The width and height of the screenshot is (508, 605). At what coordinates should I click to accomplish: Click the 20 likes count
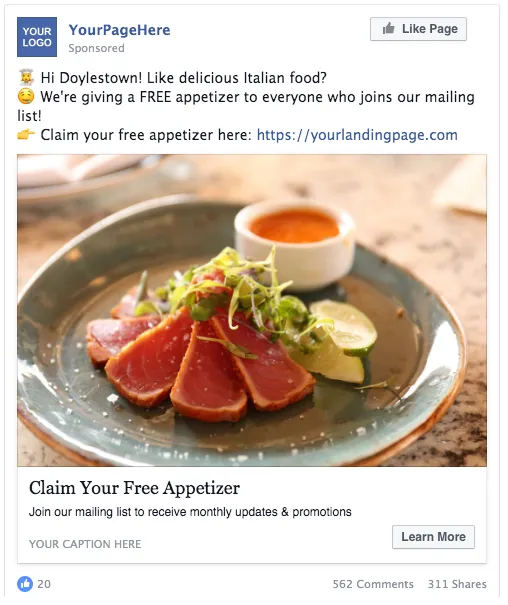point(44,584)
